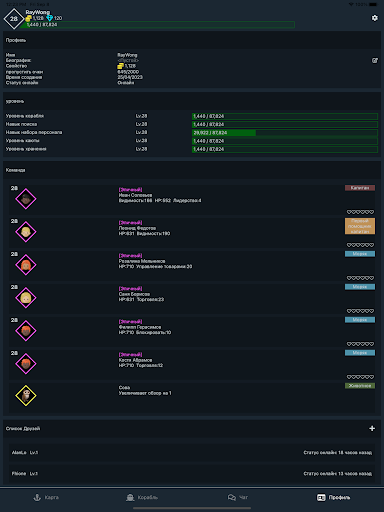Screen dimensions: 384x512
Task: Select the Профиль tab label
Action: point(339,497)
